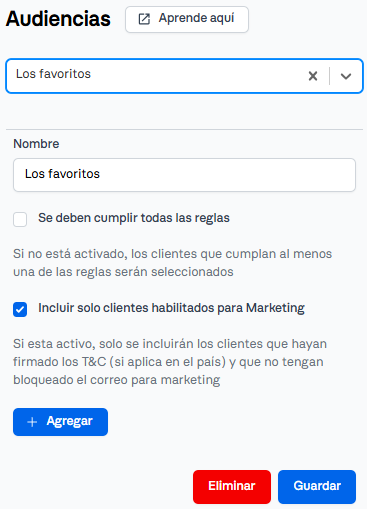This screenshot has height=509, width=367.
Task: Click the Agregar button
Action: pos(60,422)
